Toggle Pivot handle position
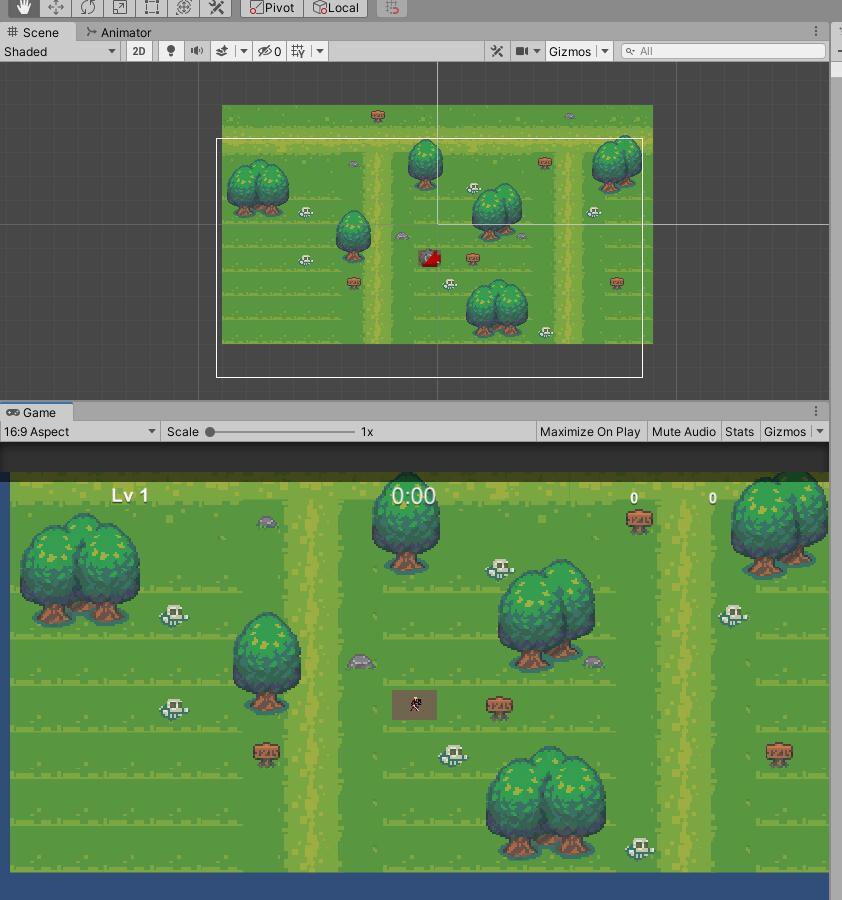The image size is (842, 900). [272, 7]
